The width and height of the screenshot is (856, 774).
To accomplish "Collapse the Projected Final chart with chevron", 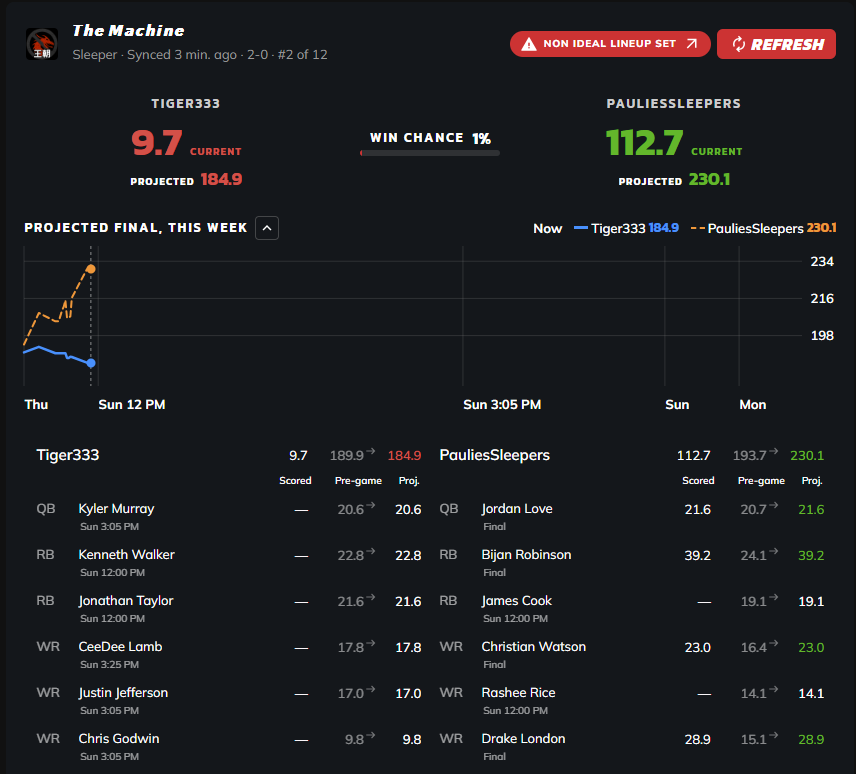I will (x=267, y=228).
